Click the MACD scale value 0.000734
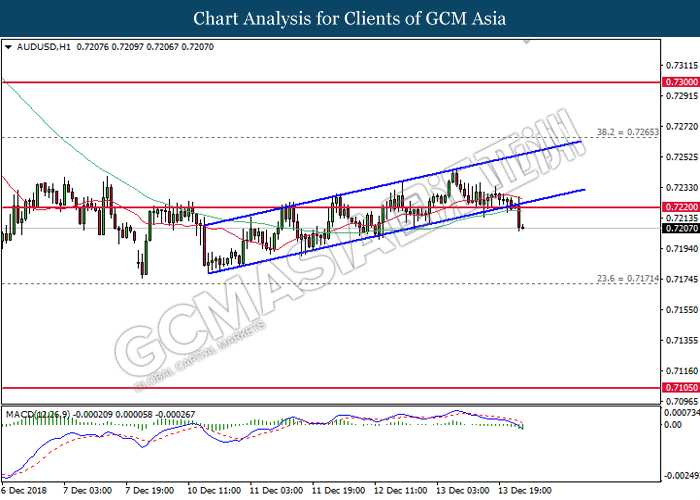Image resolution: width=700 pixels, height=500 pixels. point(682,413)
